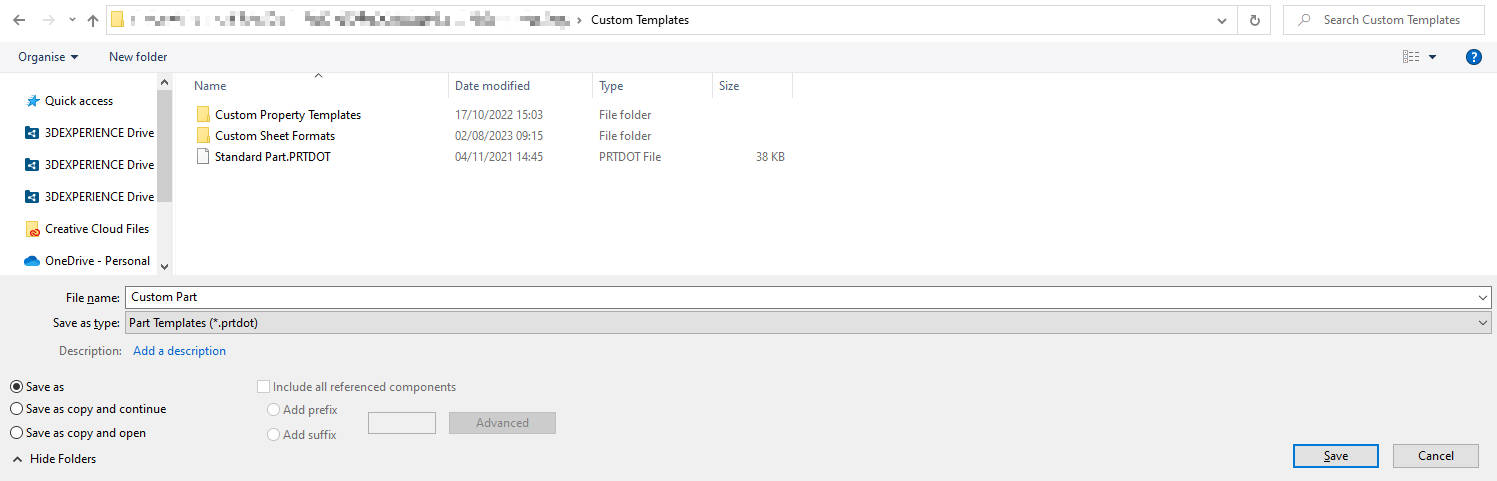Click the Refresh folder icon
Screen dimensions: 1497x481
click(1254, 20)
